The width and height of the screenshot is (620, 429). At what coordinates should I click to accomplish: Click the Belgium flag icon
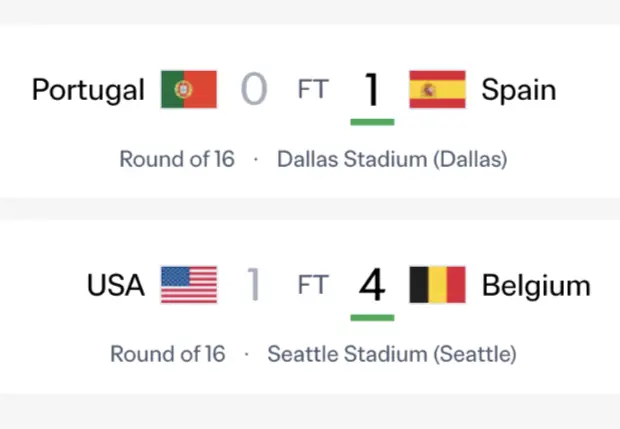pos(437,285)
